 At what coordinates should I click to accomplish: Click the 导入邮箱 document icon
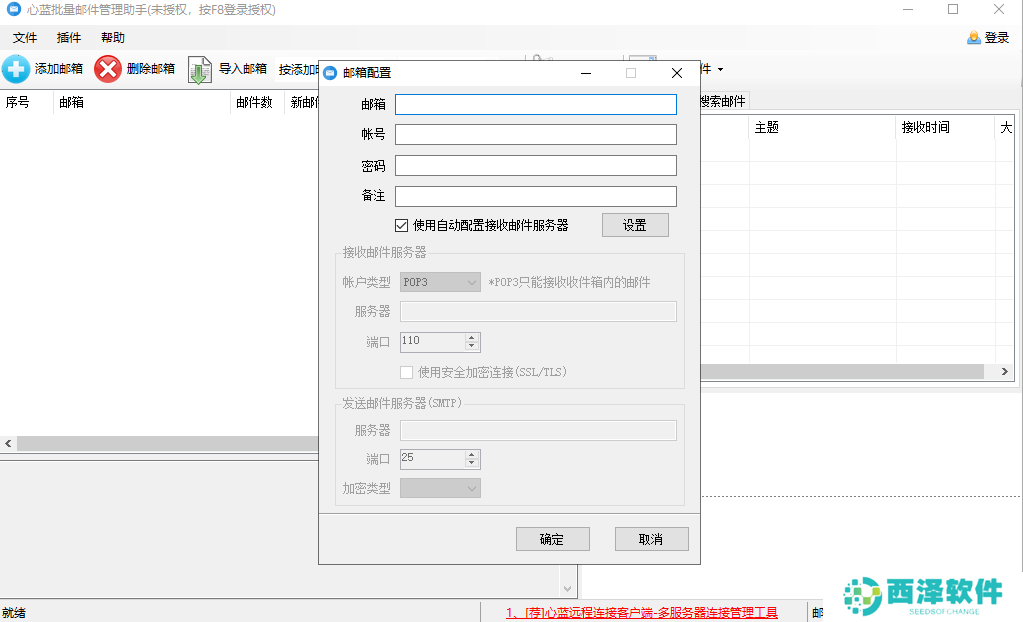(200, 70)
